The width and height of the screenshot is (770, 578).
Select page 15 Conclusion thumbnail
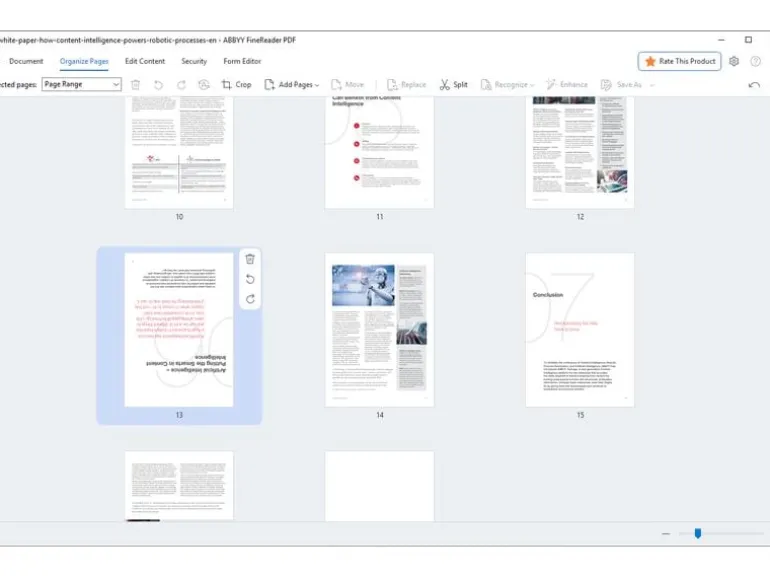(x=580, y=330)
